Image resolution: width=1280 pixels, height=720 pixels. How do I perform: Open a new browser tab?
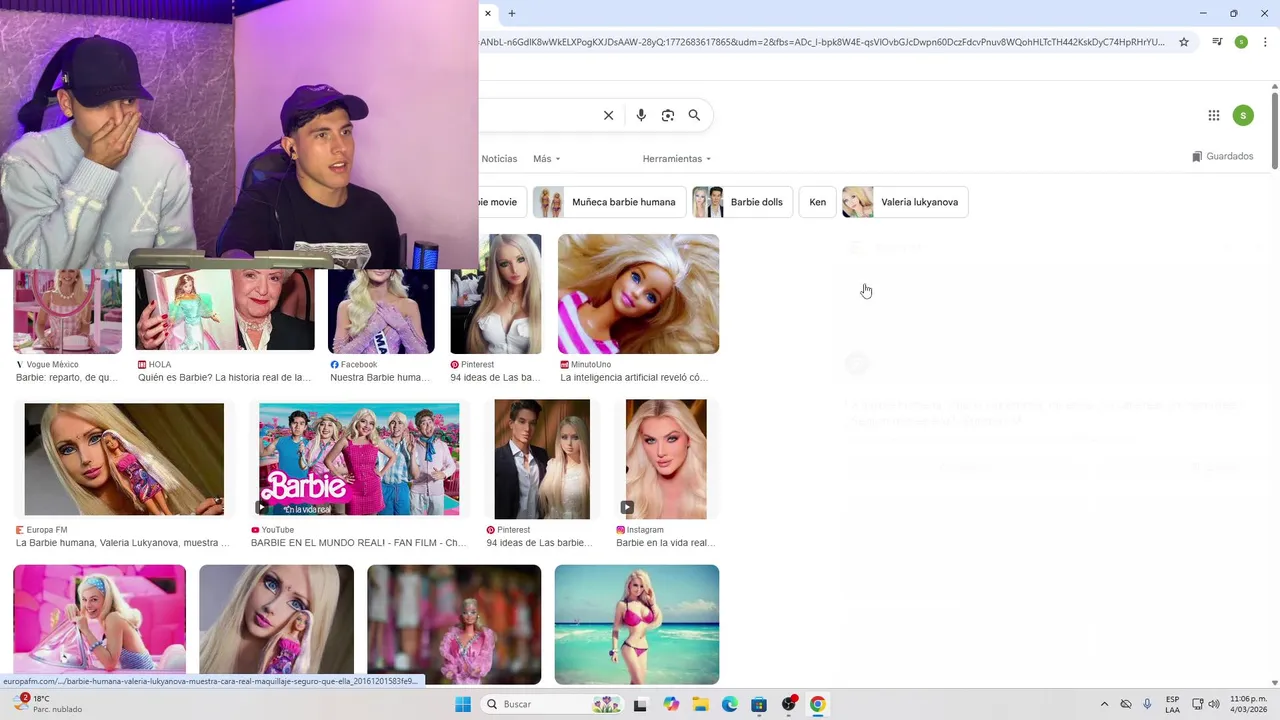click(x=512, y=13)
